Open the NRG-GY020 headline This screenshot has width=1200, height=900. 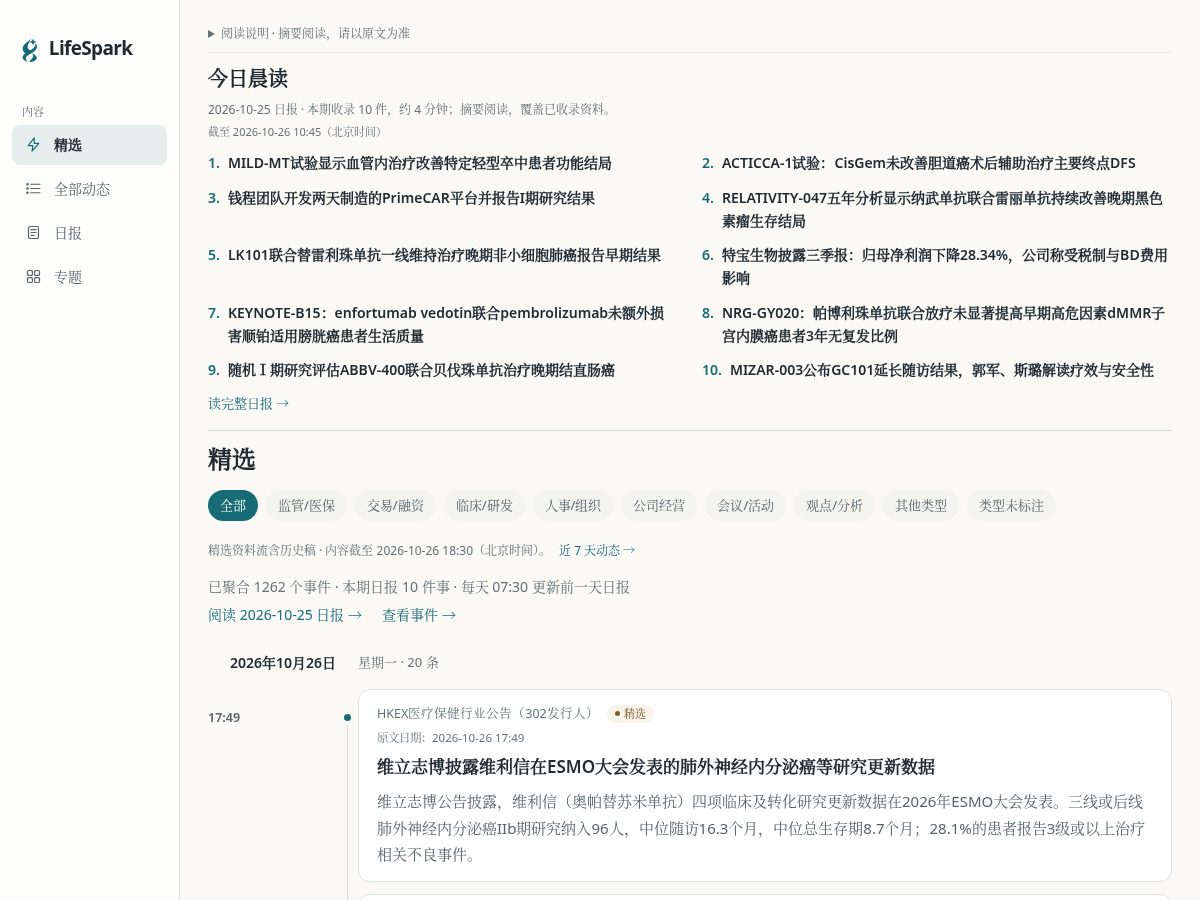point(944,325)
